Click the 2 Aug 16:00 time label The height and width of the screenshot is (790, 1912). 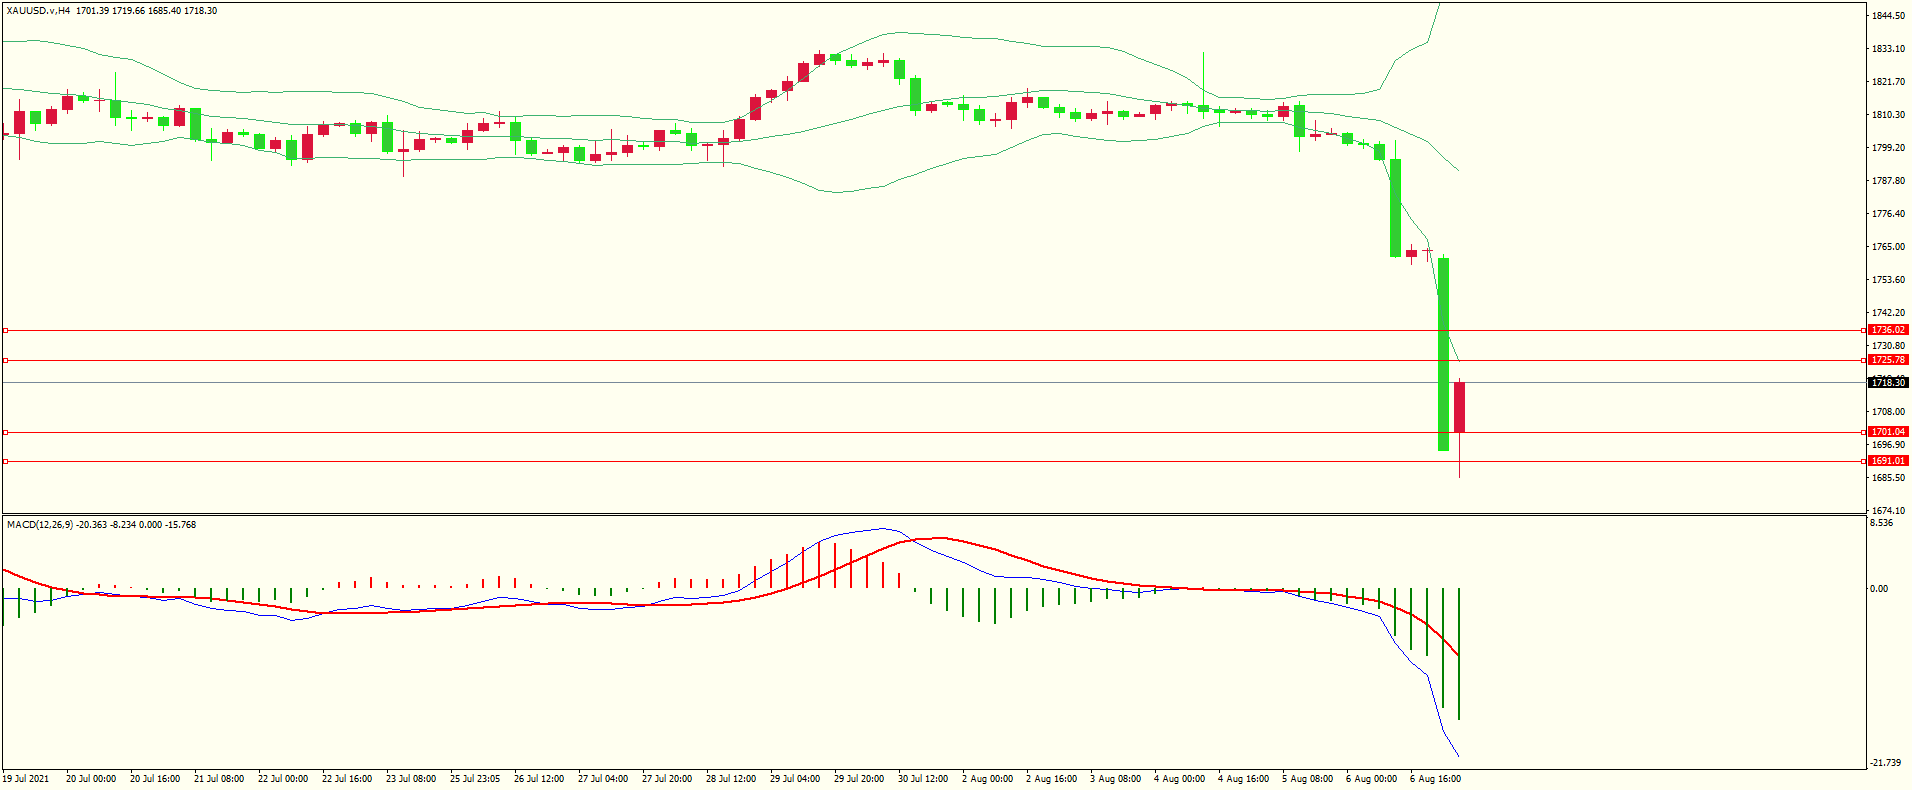coord(1051,779)
